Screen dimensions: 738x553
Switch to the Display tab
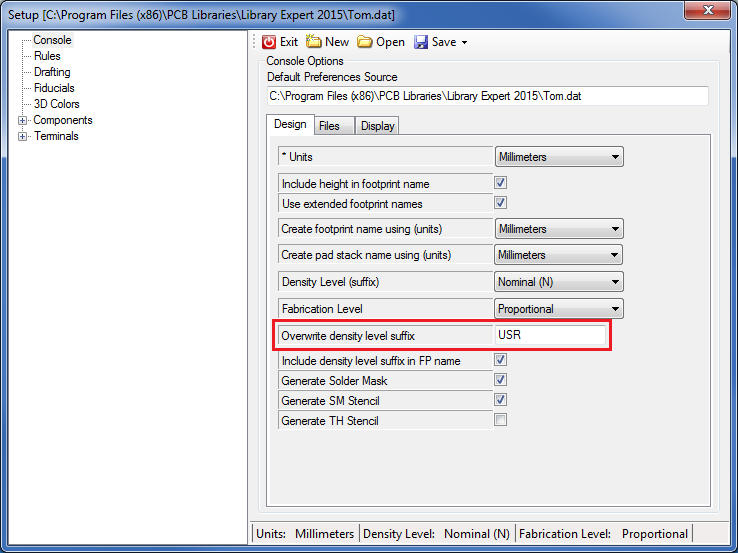pyautogui.click(x=378, y=126)
